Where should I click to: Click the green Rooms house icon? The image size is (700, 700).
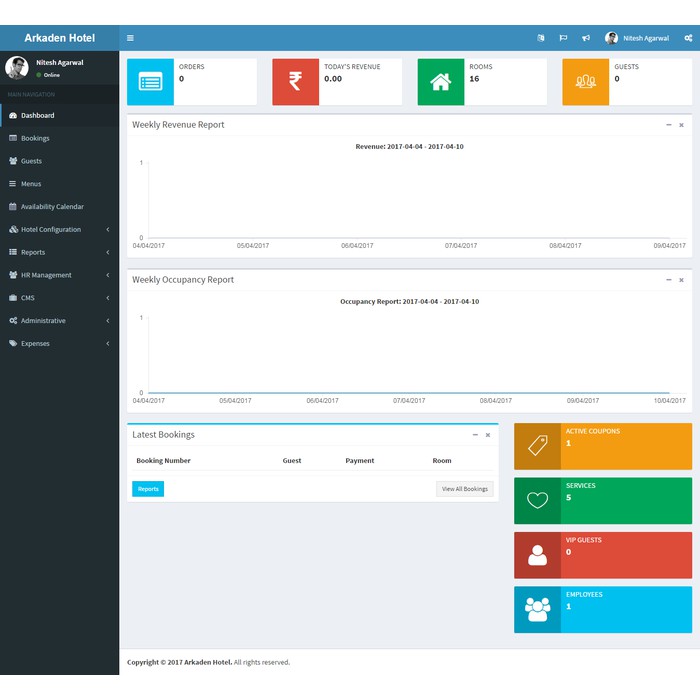point(441,82)
